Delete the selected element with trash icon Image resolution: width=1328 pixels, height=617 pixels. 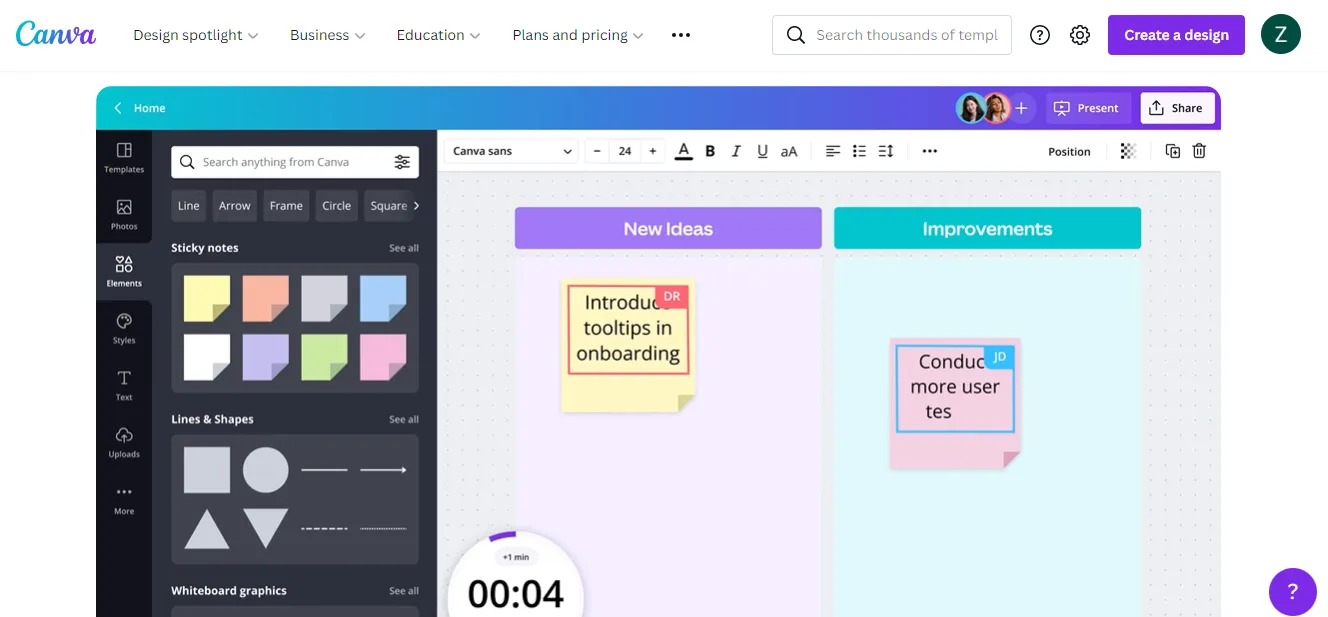(x=1199, y=151)
